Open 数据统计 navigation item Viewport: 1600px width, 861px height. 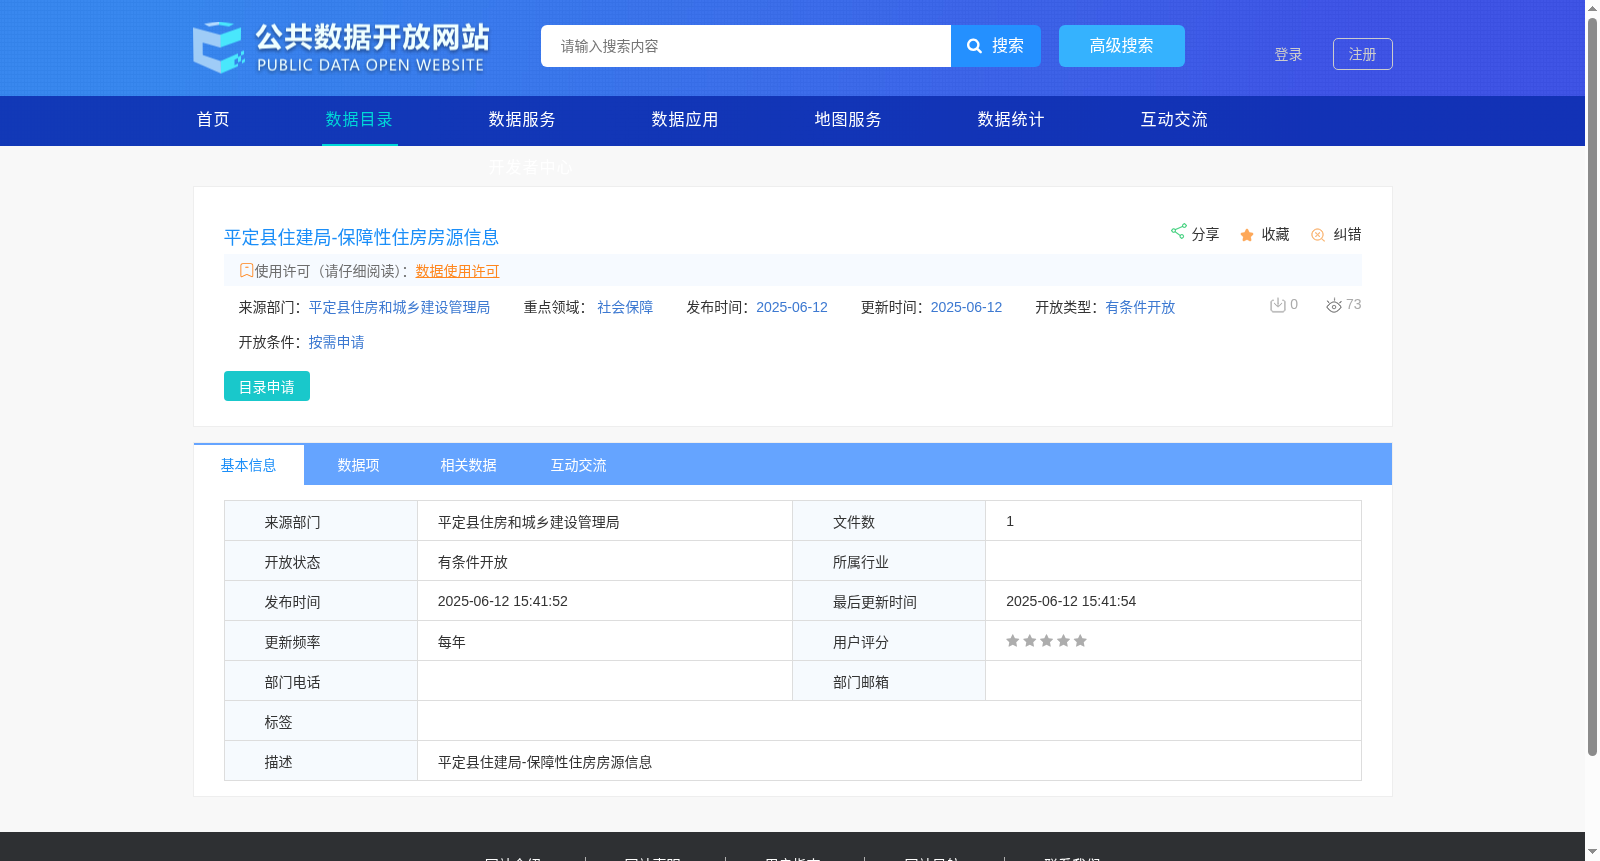click(x=1011, y=120)
